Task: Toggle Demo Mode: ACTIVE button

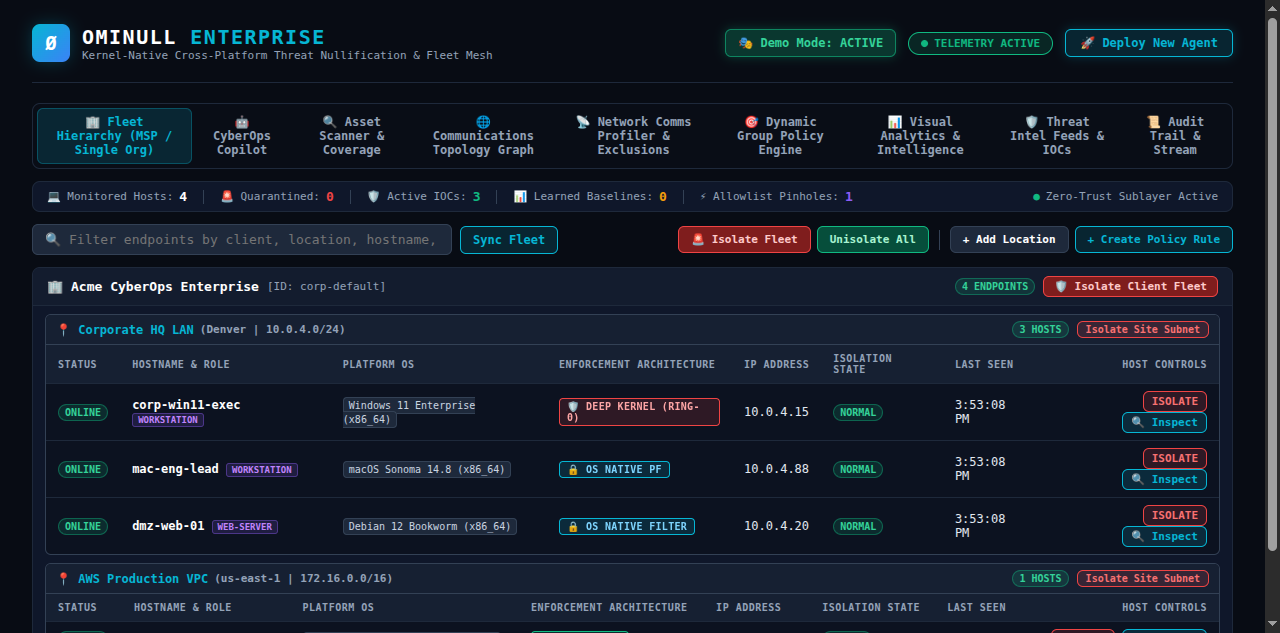Action: 810,43
